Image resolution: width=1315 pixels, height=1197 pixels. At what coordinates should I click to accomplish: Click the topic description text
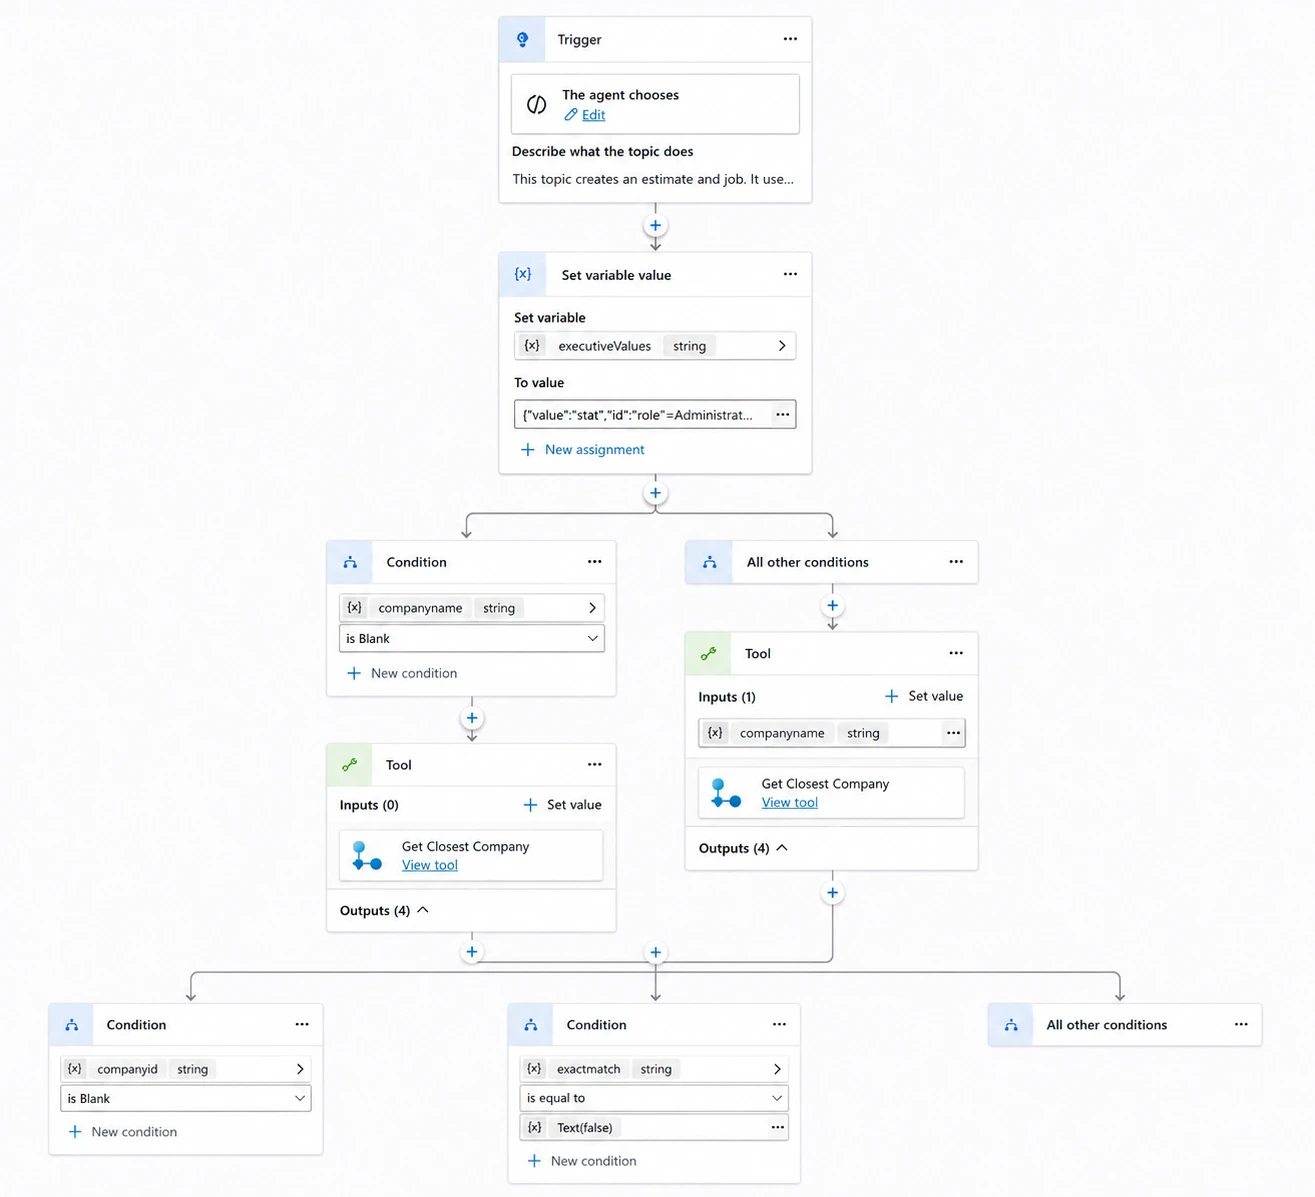(x=653, y=180)
